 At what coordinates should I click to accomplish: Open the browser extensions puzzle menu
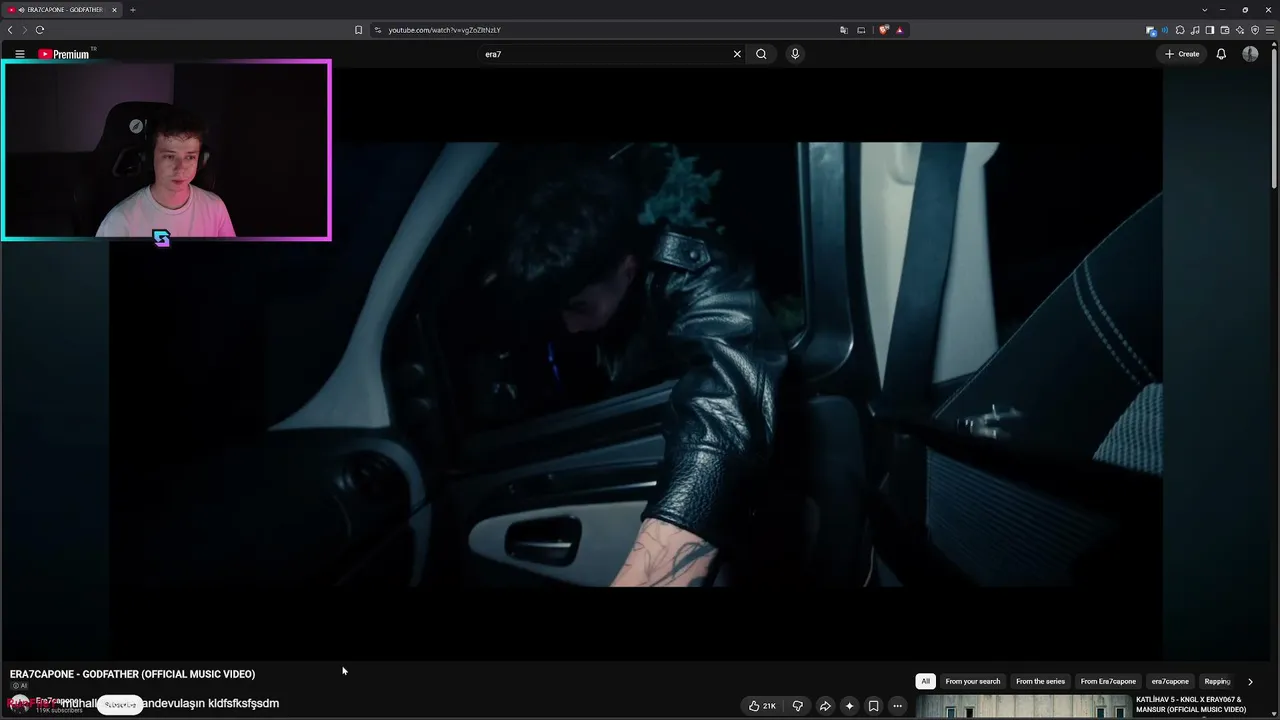click(1180, 30)
